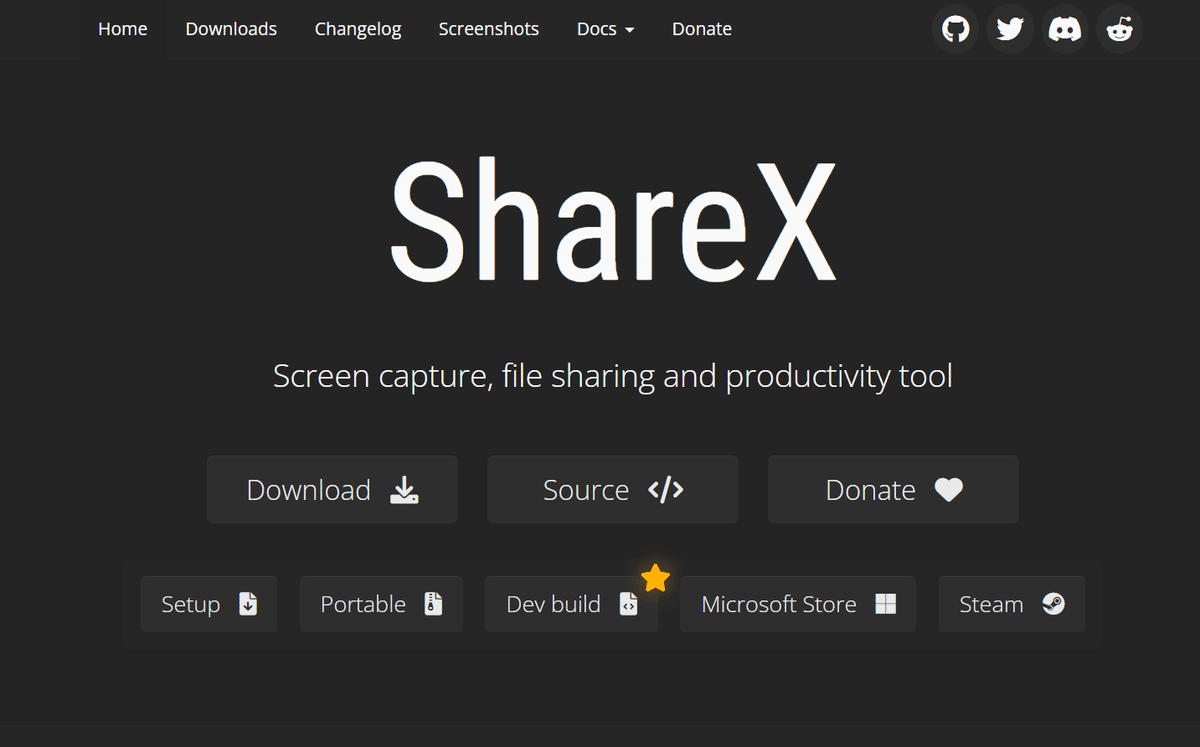Click the ShareX title heading

(612, 221)
